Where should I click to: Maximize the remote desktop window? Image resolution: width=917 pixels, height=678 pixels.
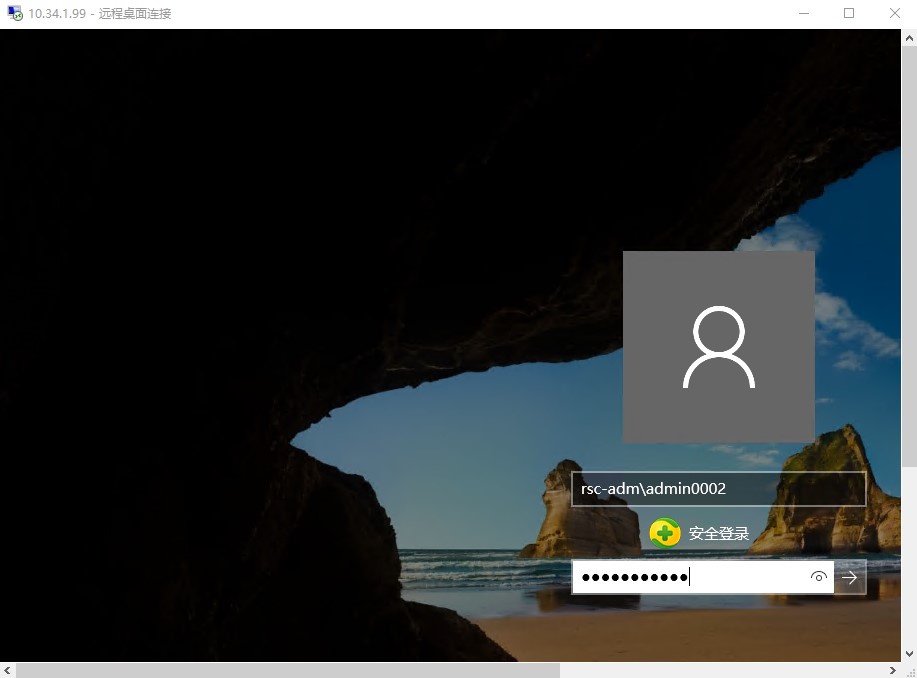pyautogui.click(x=849, y=14)
